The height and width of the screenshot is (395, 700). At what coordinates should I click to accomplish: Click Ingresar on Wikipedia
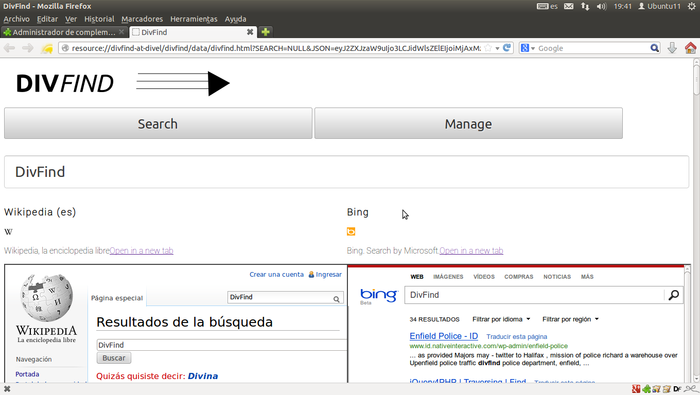click(x=329, y=274)
